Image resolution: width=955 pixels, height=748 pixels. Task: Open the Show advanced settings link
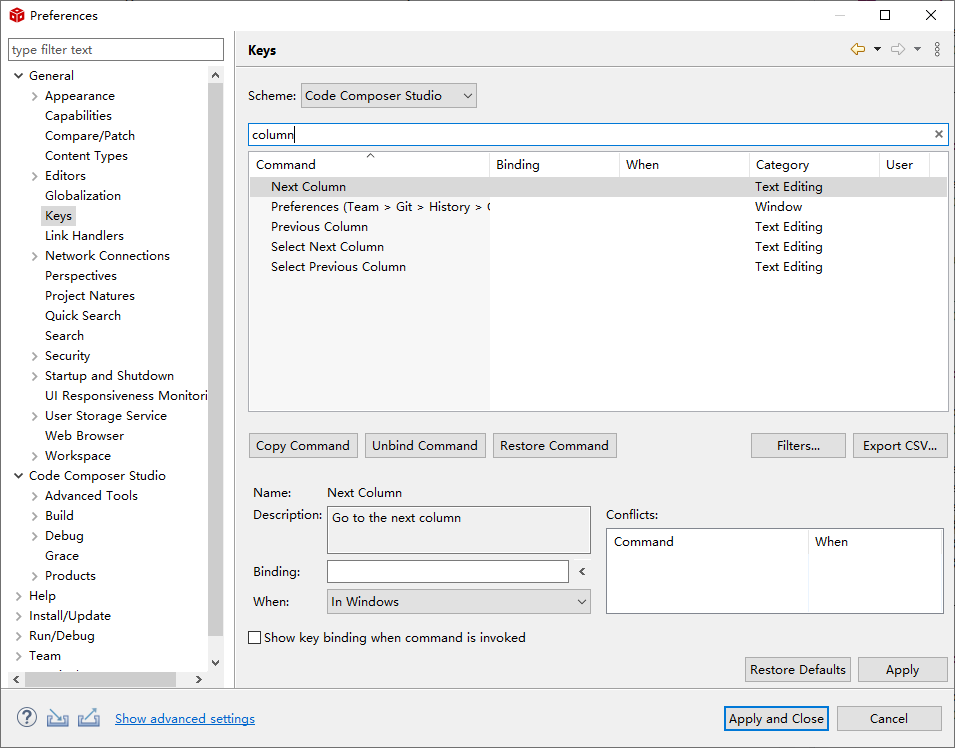pyautogui.click(x=185, y=719)
